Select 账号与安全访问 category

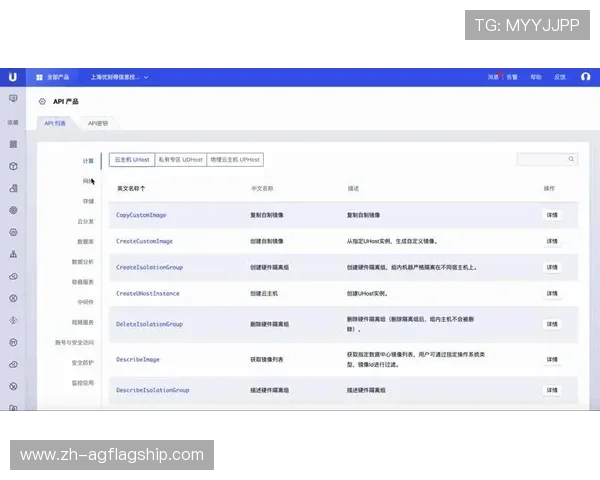74,343
